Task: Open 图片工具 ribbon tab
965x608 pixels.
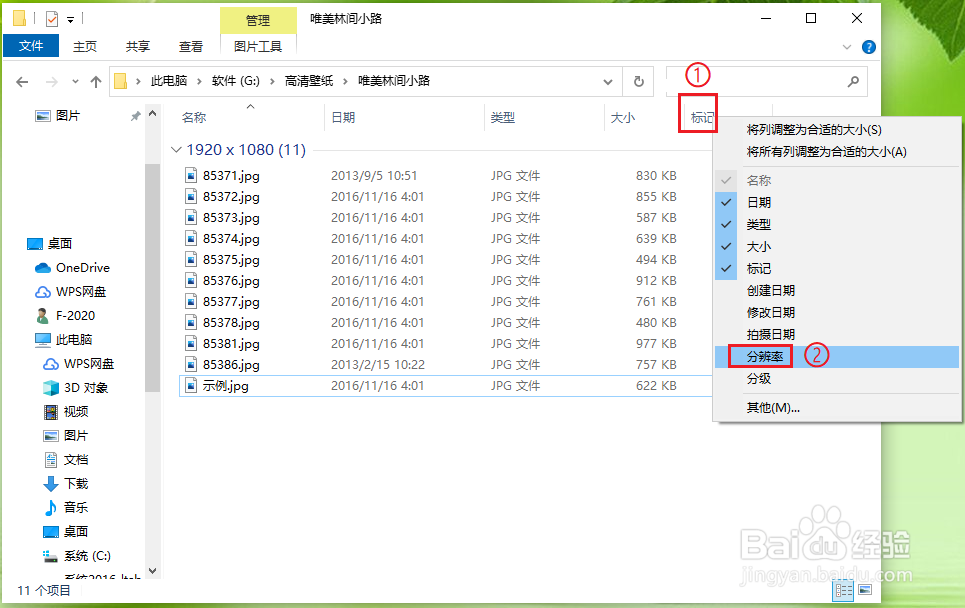Action: 258,47
